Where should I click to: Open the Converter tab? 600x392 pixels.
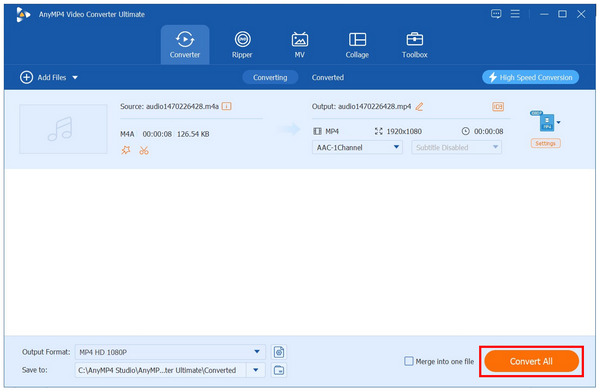click(185, 45)
